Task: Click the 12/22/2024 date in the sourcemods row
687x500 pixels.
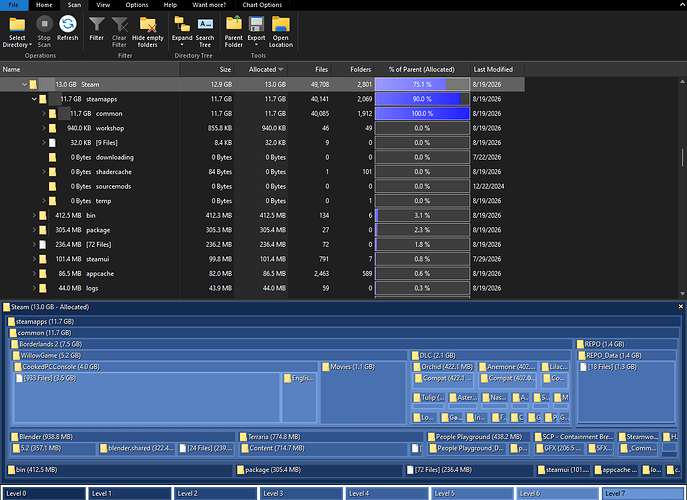Action: (489, 187)
